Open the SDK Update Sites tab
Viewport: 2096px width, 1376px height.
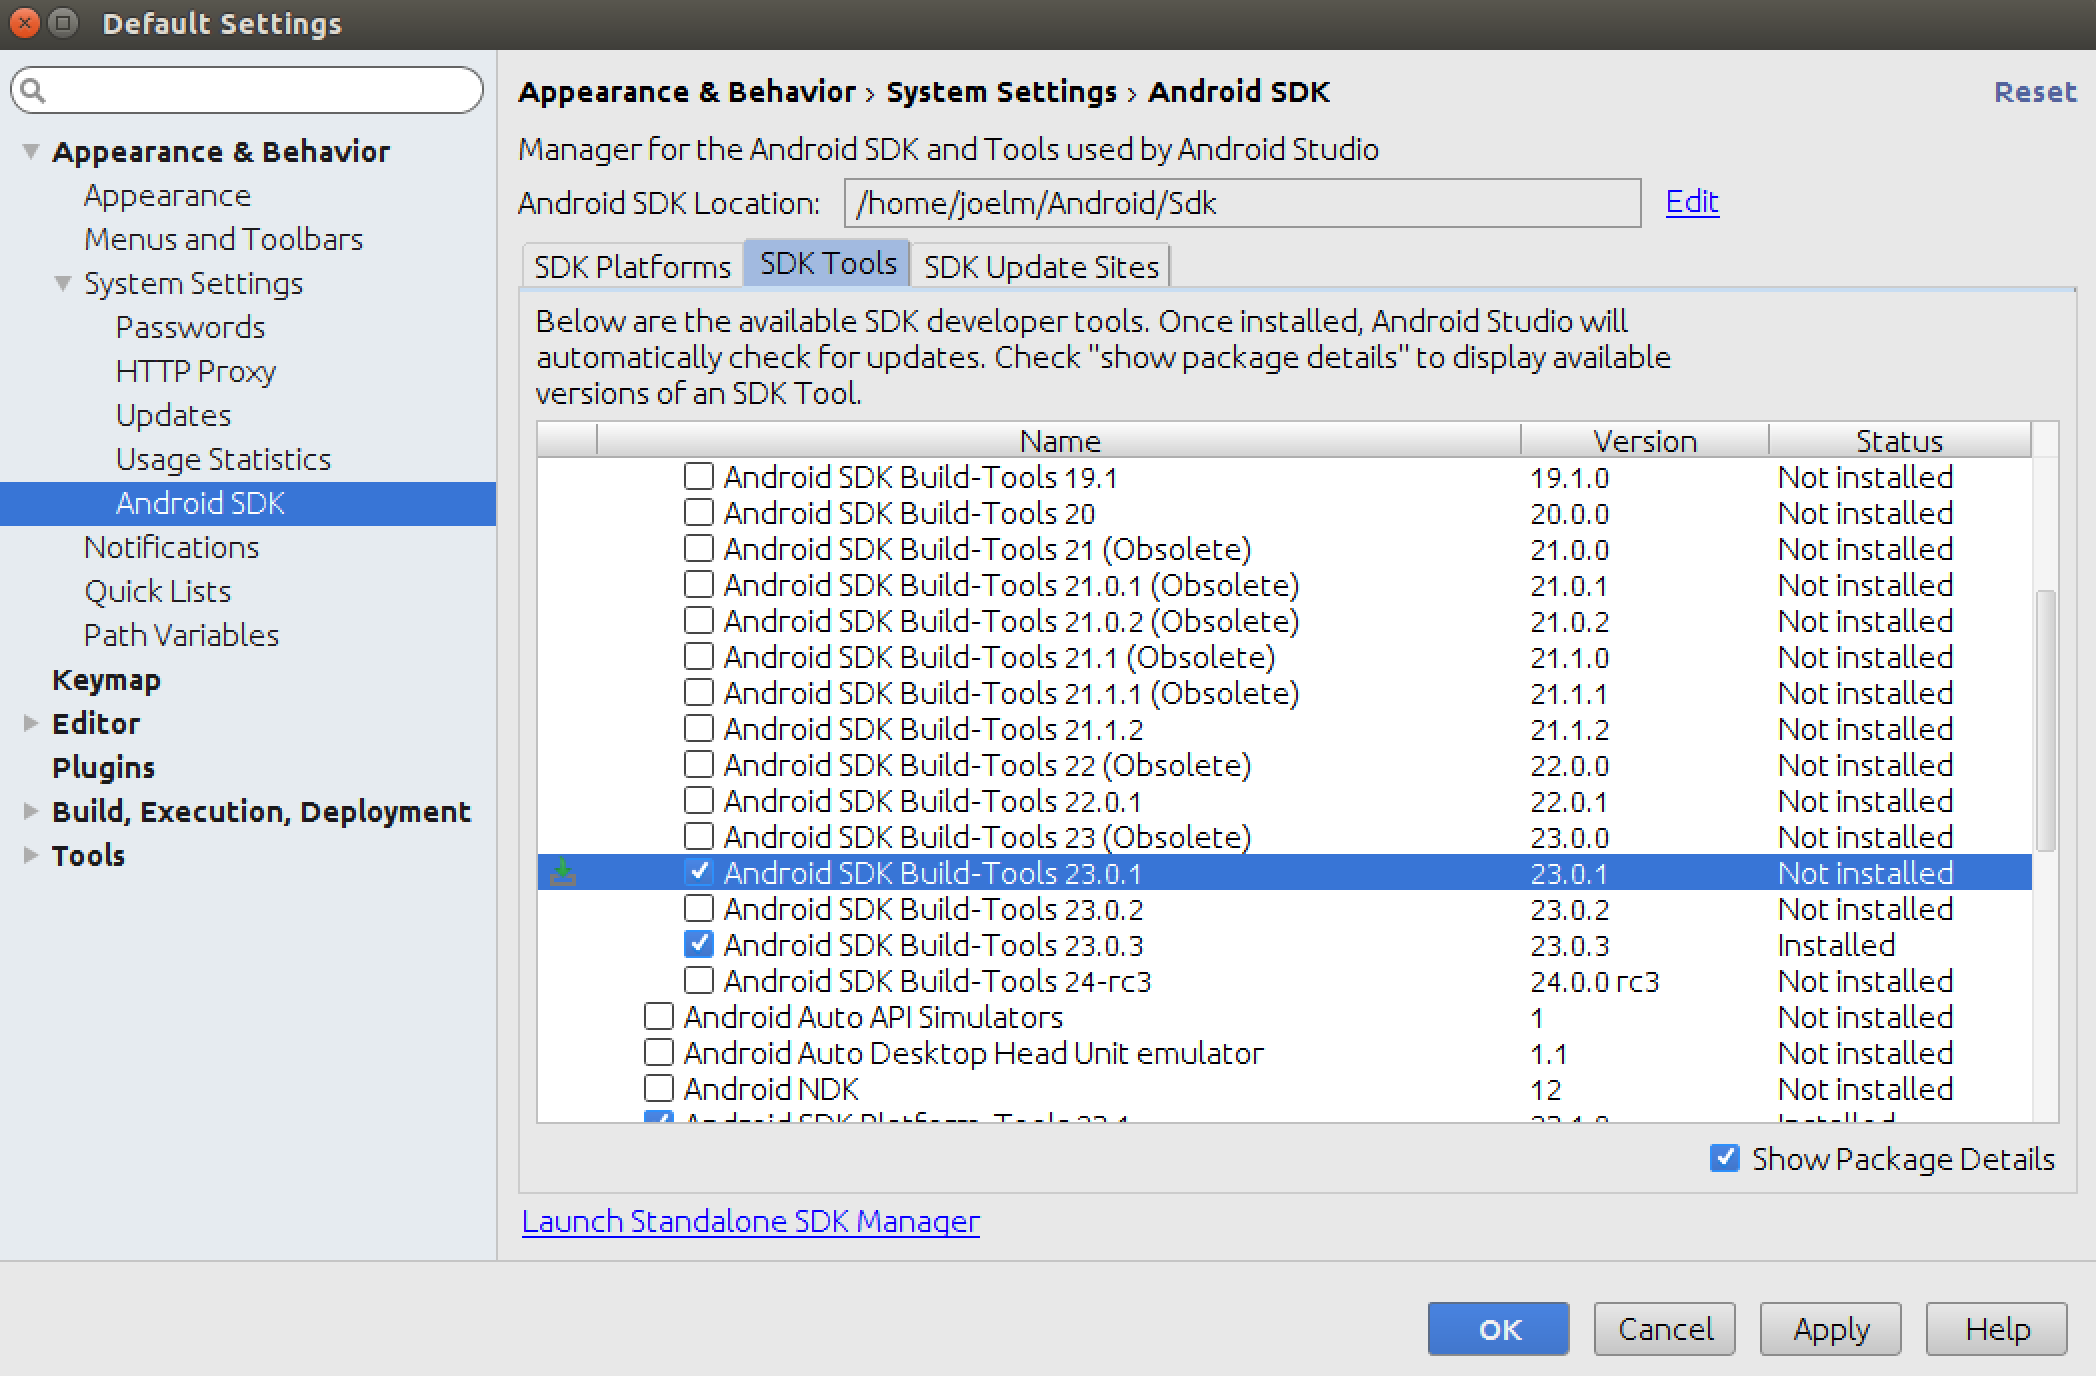coord(1040,267)
